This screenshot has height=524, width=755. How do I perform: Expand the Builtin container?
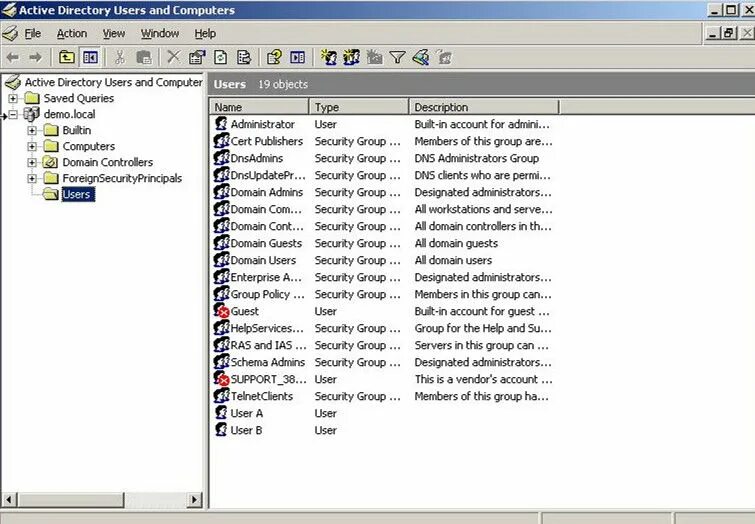pos(32,131)
